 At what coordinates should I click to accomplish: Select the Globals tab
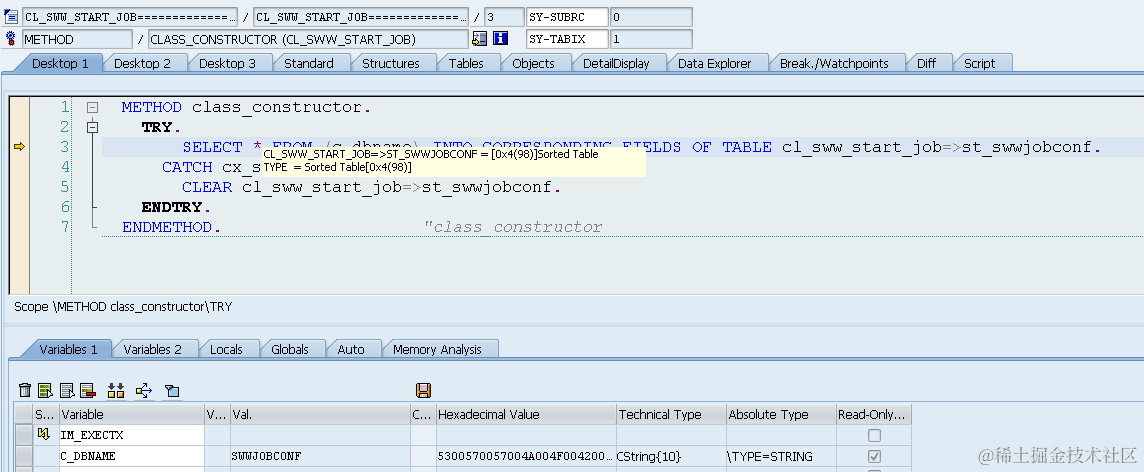290,349
